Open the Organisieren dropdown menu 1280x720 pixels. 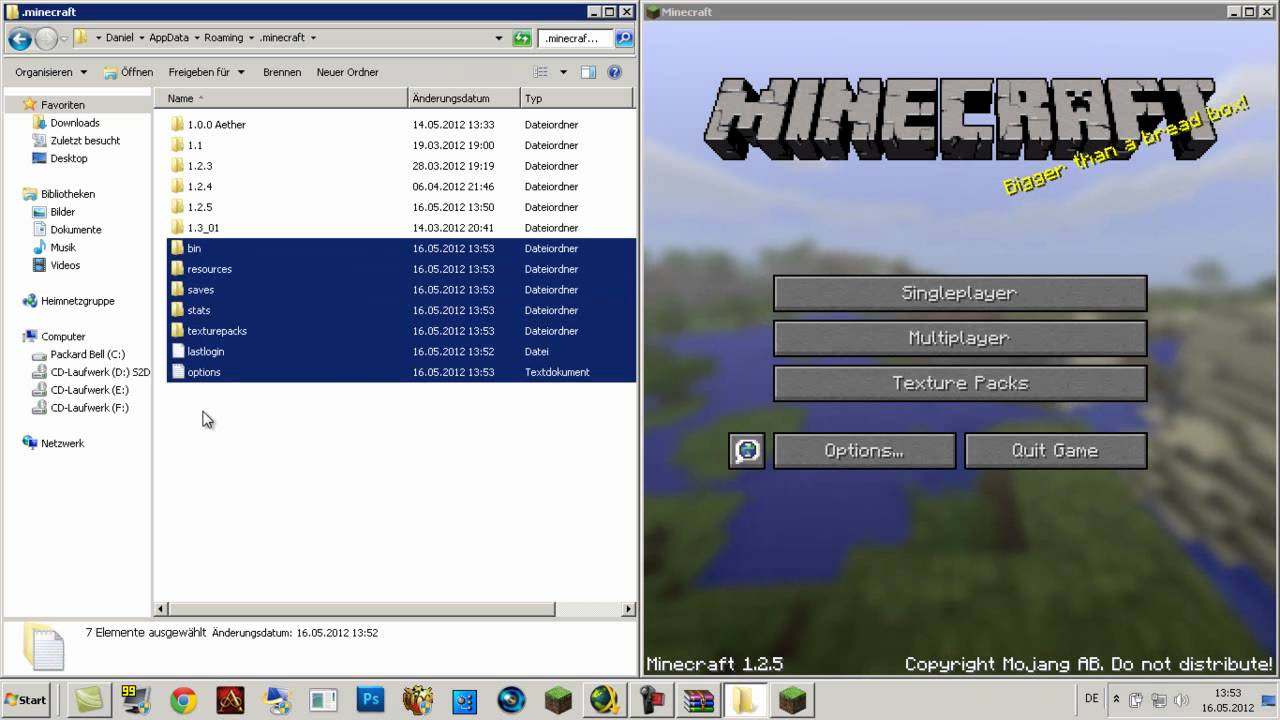[x=51, y=72]
